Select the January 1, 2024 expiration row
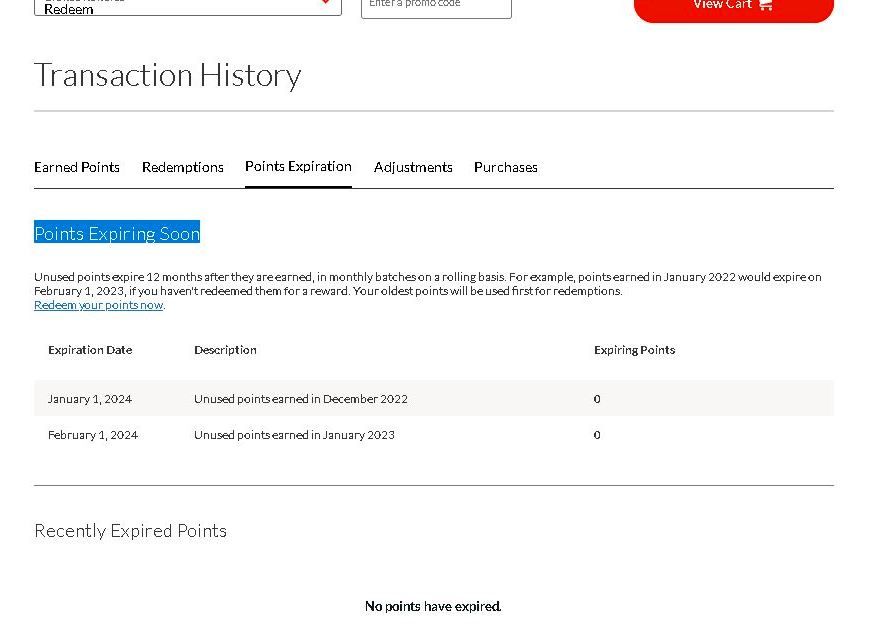This screenshot has width=879, height=624. pos(89,398)
